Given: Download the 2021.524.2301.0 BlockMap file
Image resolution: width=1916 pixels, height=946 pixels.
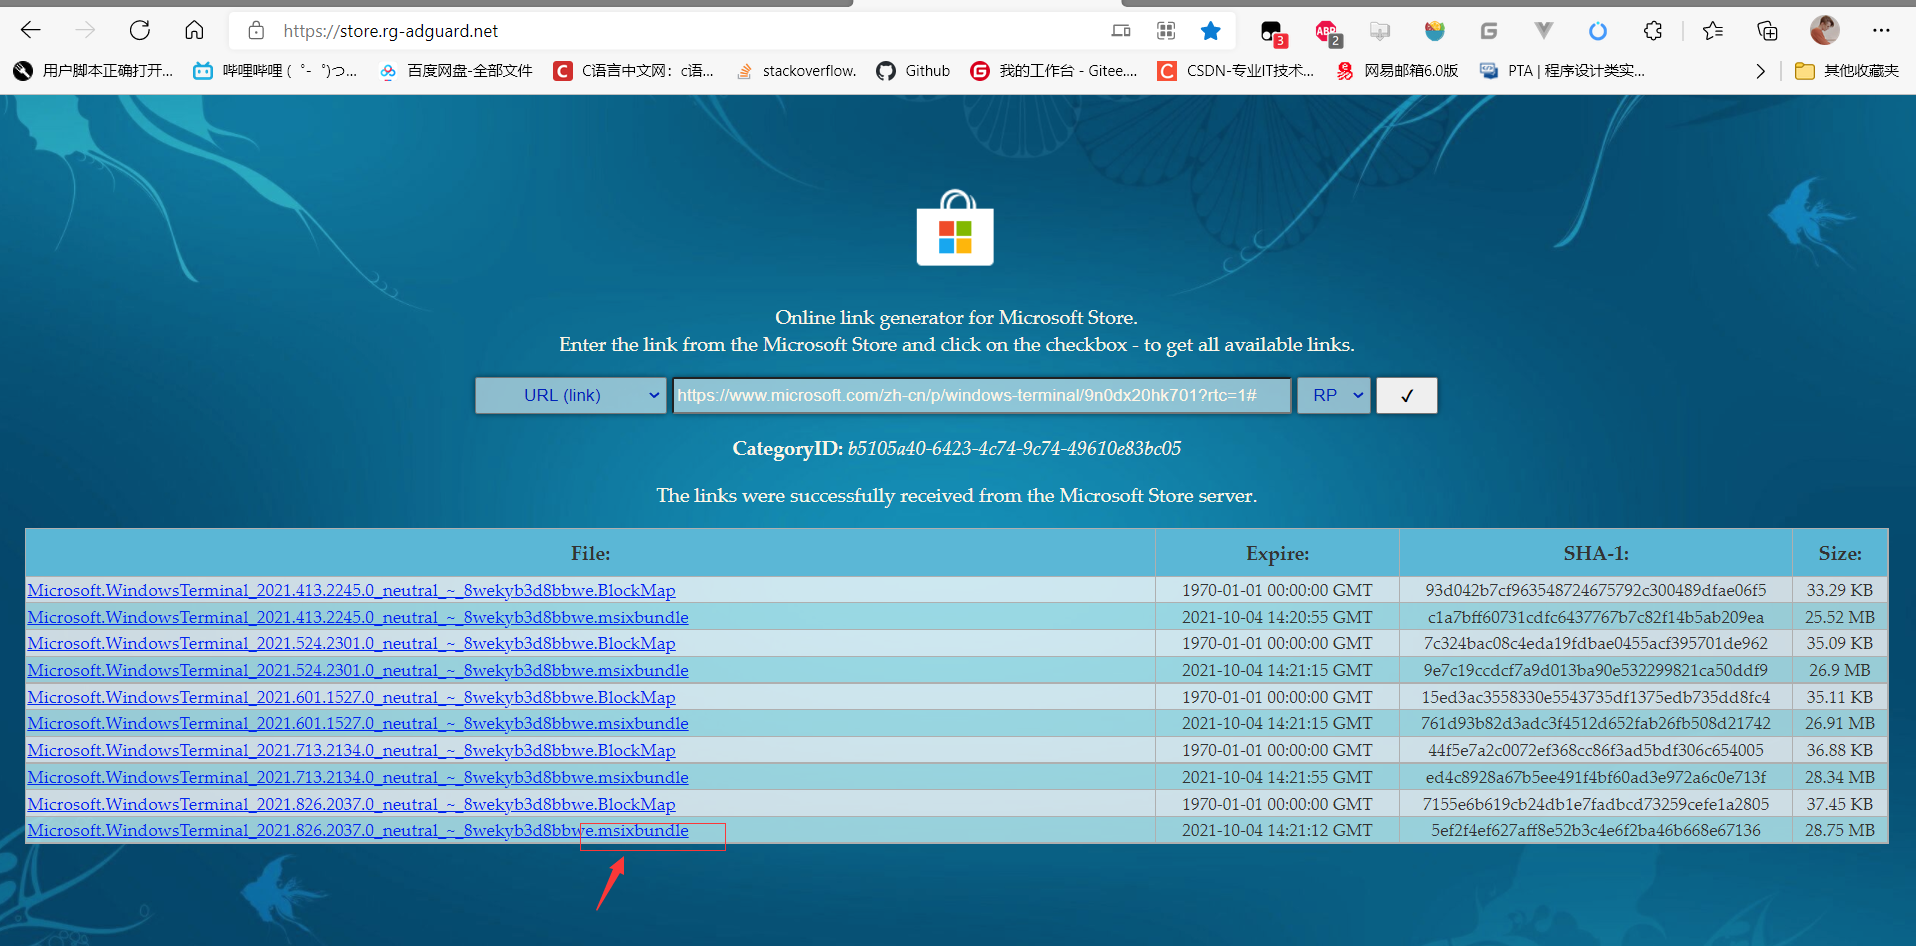Looking at the screenshot, I should point(351,643).
